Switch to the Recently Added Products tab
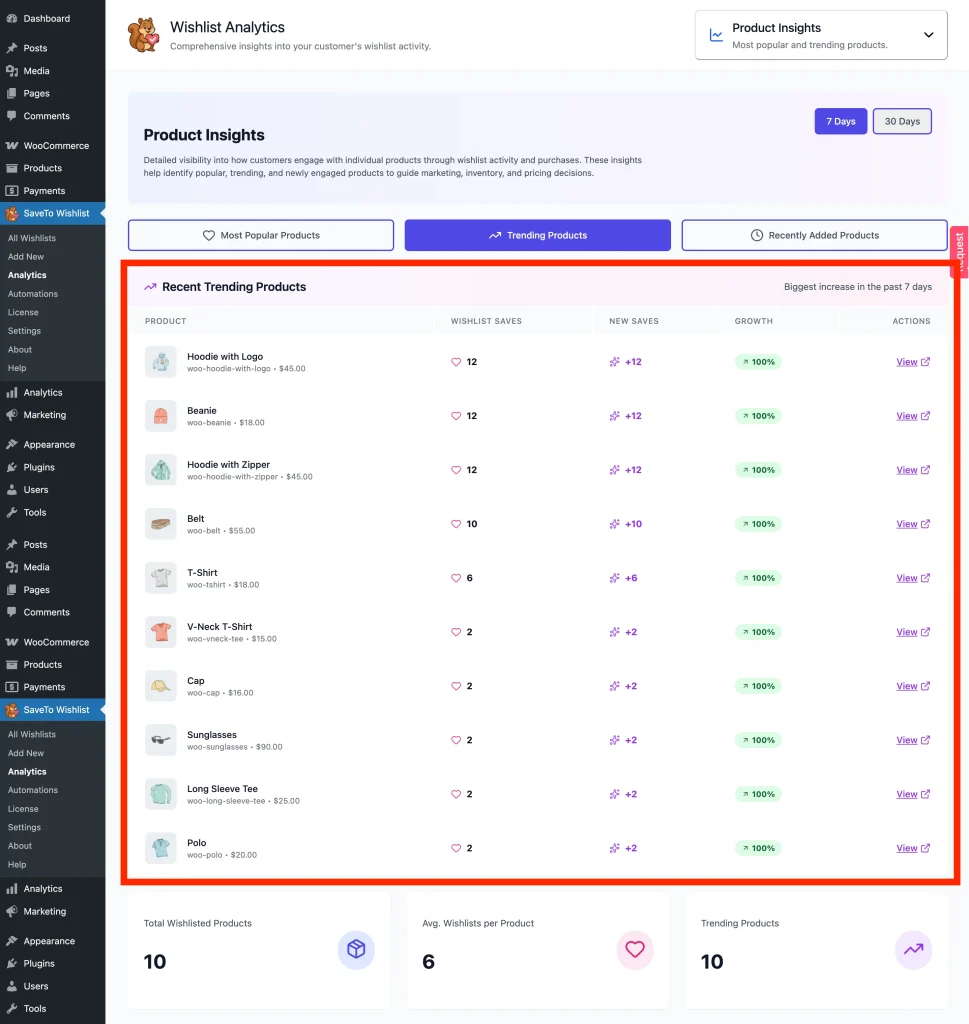 point(814,234)
